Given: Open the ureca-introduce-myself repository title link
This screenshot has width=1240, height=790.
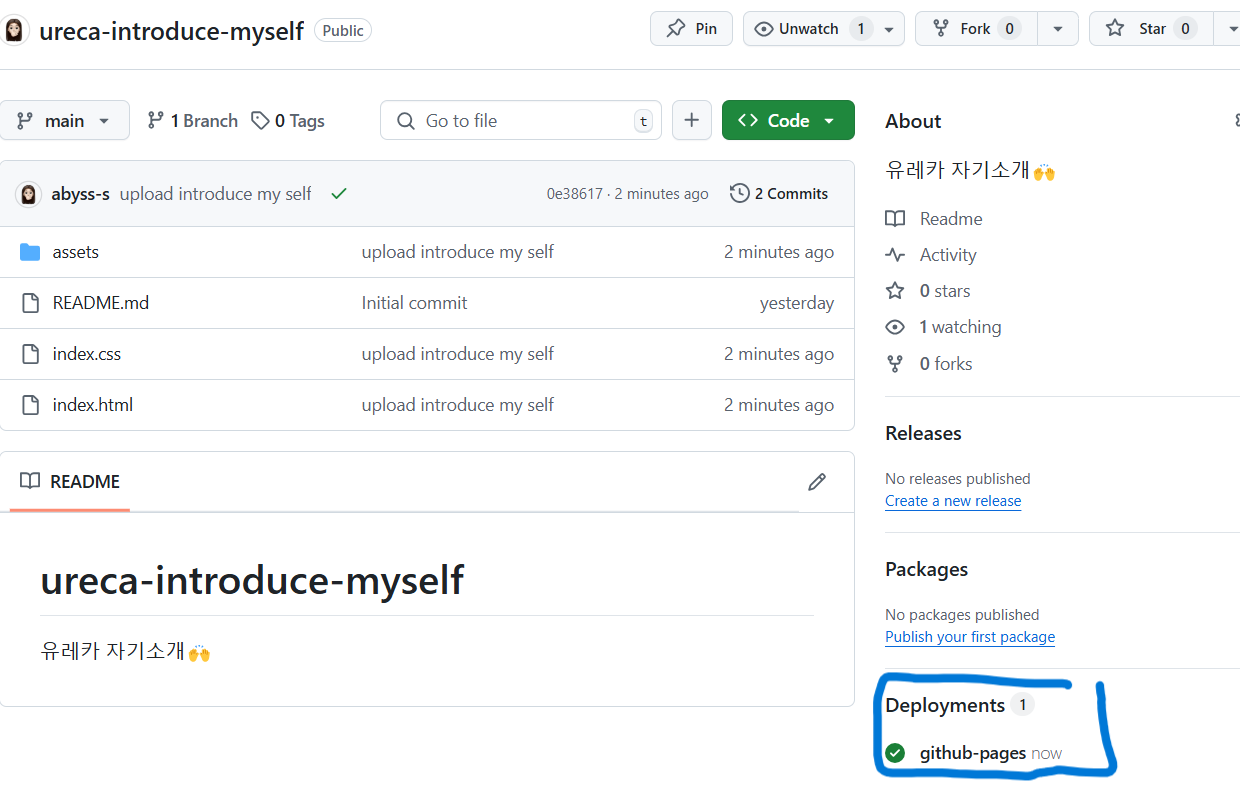Looking at the screenshot, I should click(171, 31).
